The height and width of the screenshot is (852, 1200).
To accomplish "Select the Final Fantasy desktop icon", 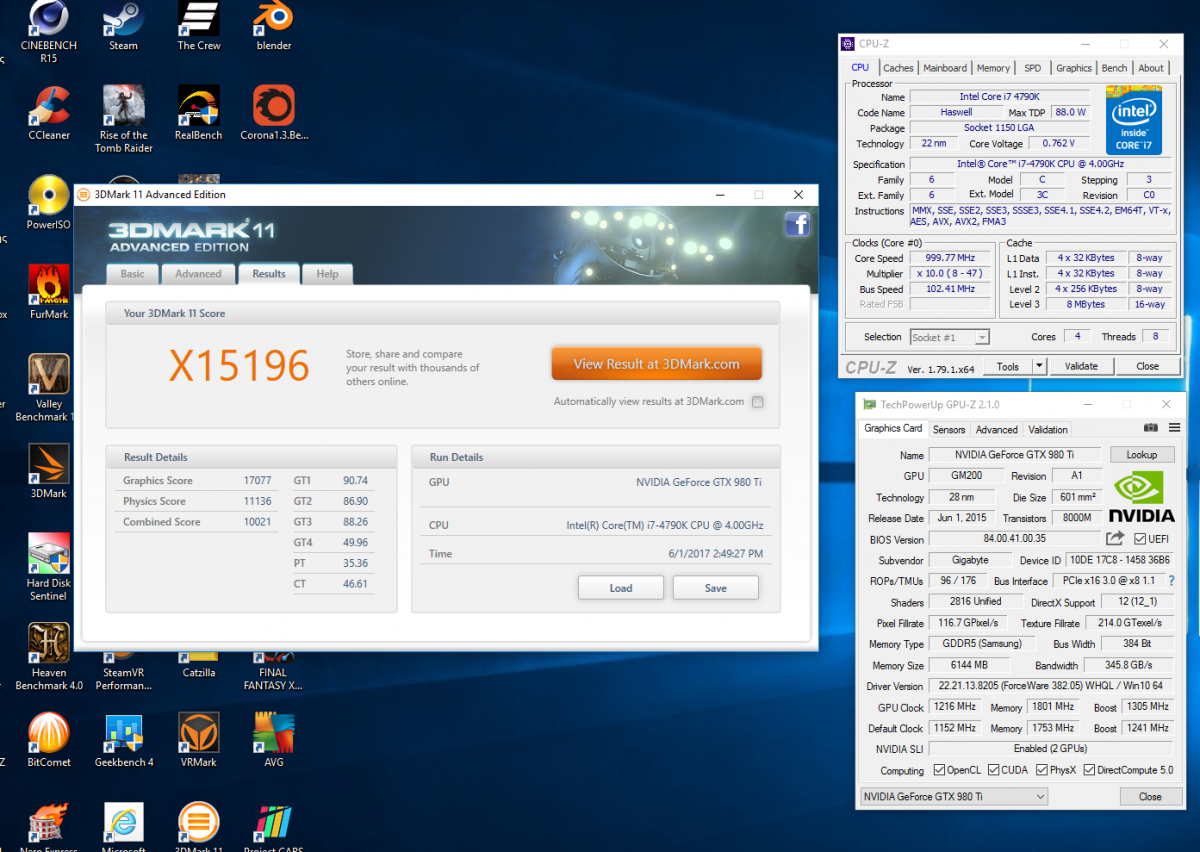I will [x=274, y=670].
